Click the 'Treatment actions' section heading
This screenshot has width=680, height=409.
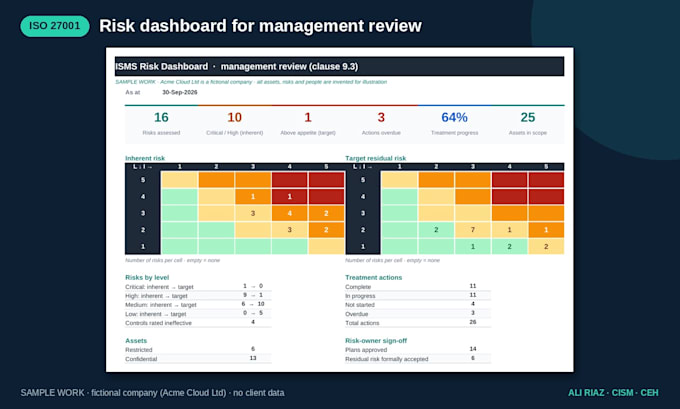click(374, 278)
